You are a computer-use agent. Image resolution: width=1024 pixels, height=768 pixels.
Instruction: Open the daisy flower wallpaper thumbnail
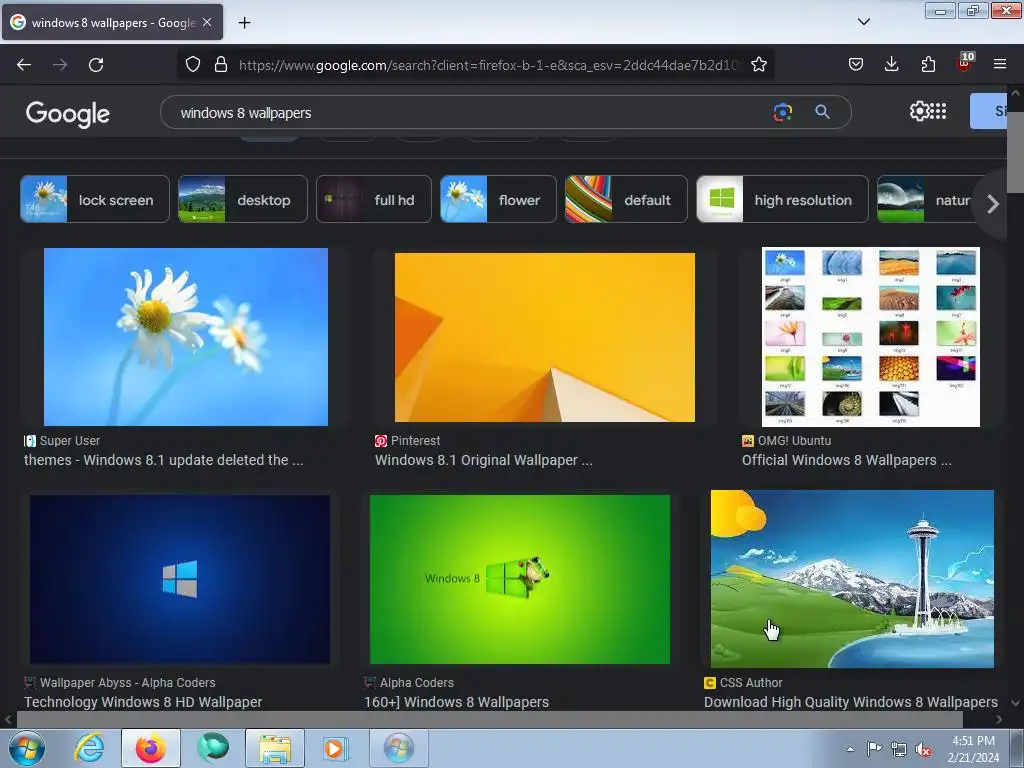[185, 336]
